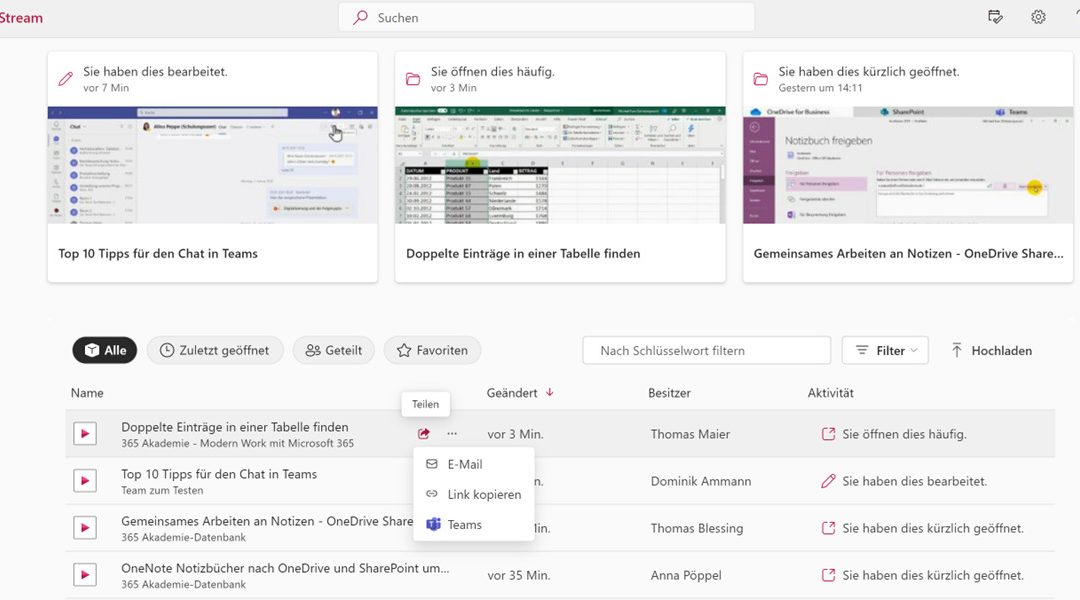Click the Stream app title
Screen dimensions: 1080x600
(21, 18)
